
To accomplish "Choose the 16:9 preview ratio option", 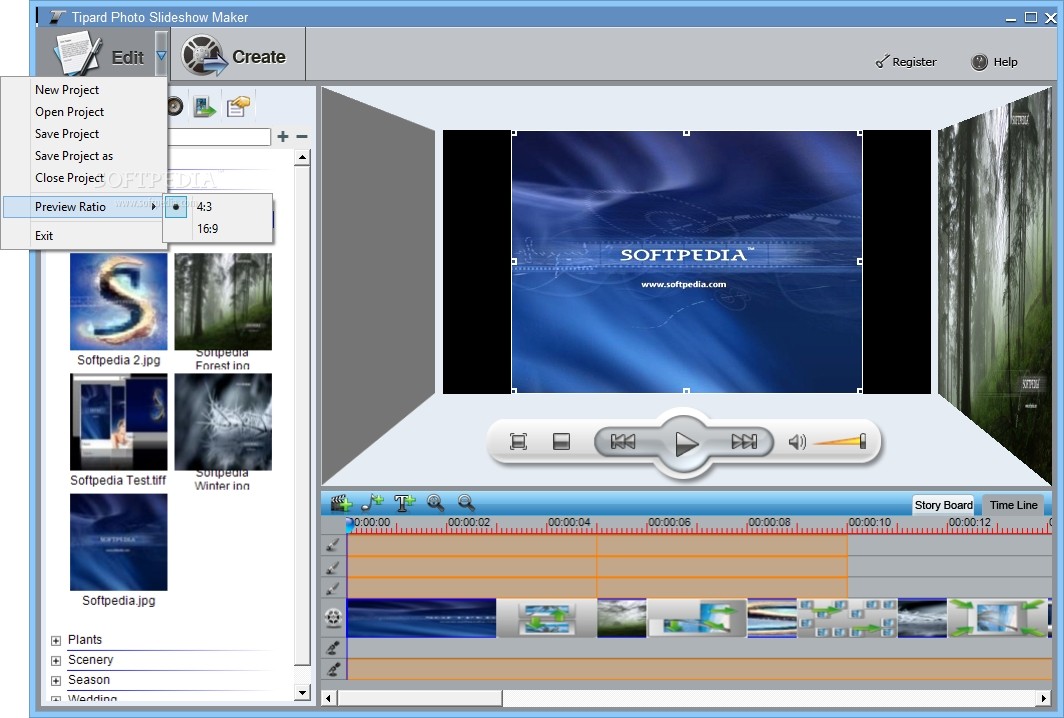I will (x=207, y=229).
